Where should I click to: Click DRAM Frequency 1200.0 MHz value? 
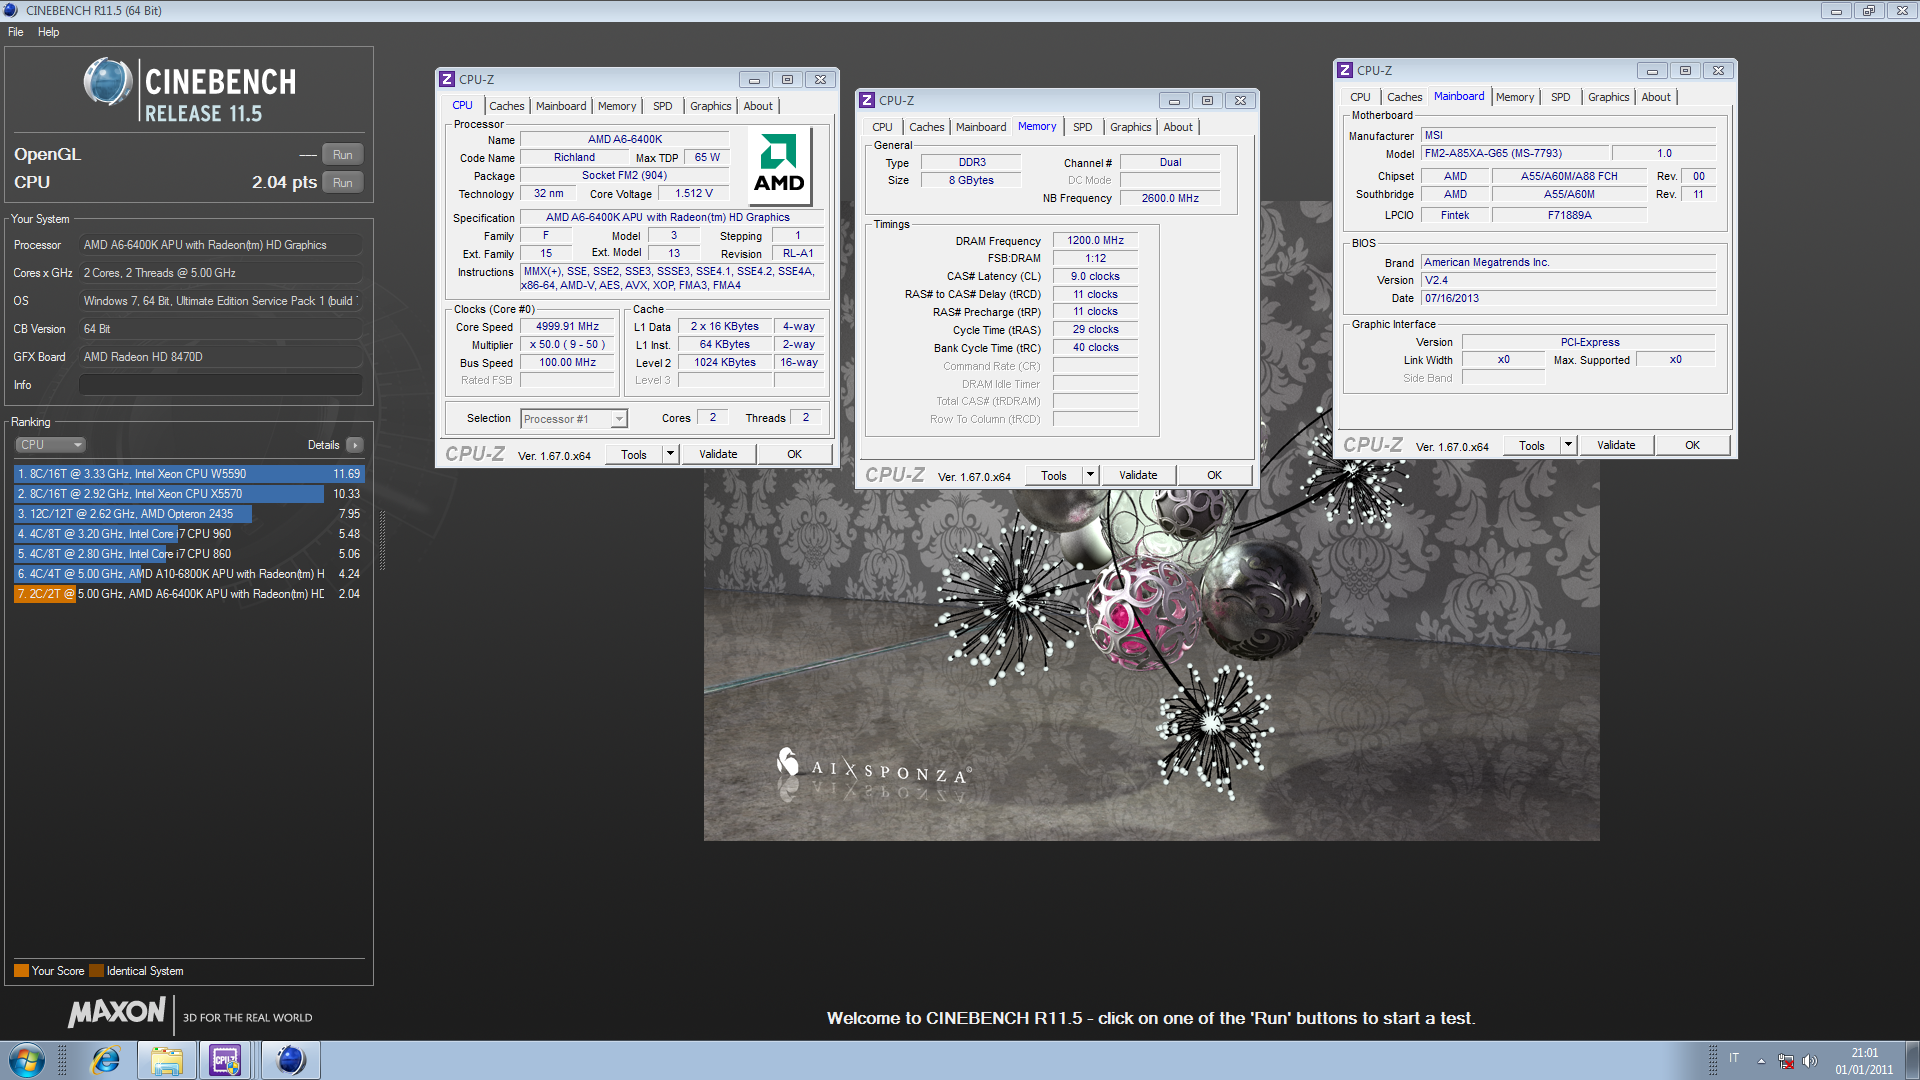click(x=1095, y=241)
